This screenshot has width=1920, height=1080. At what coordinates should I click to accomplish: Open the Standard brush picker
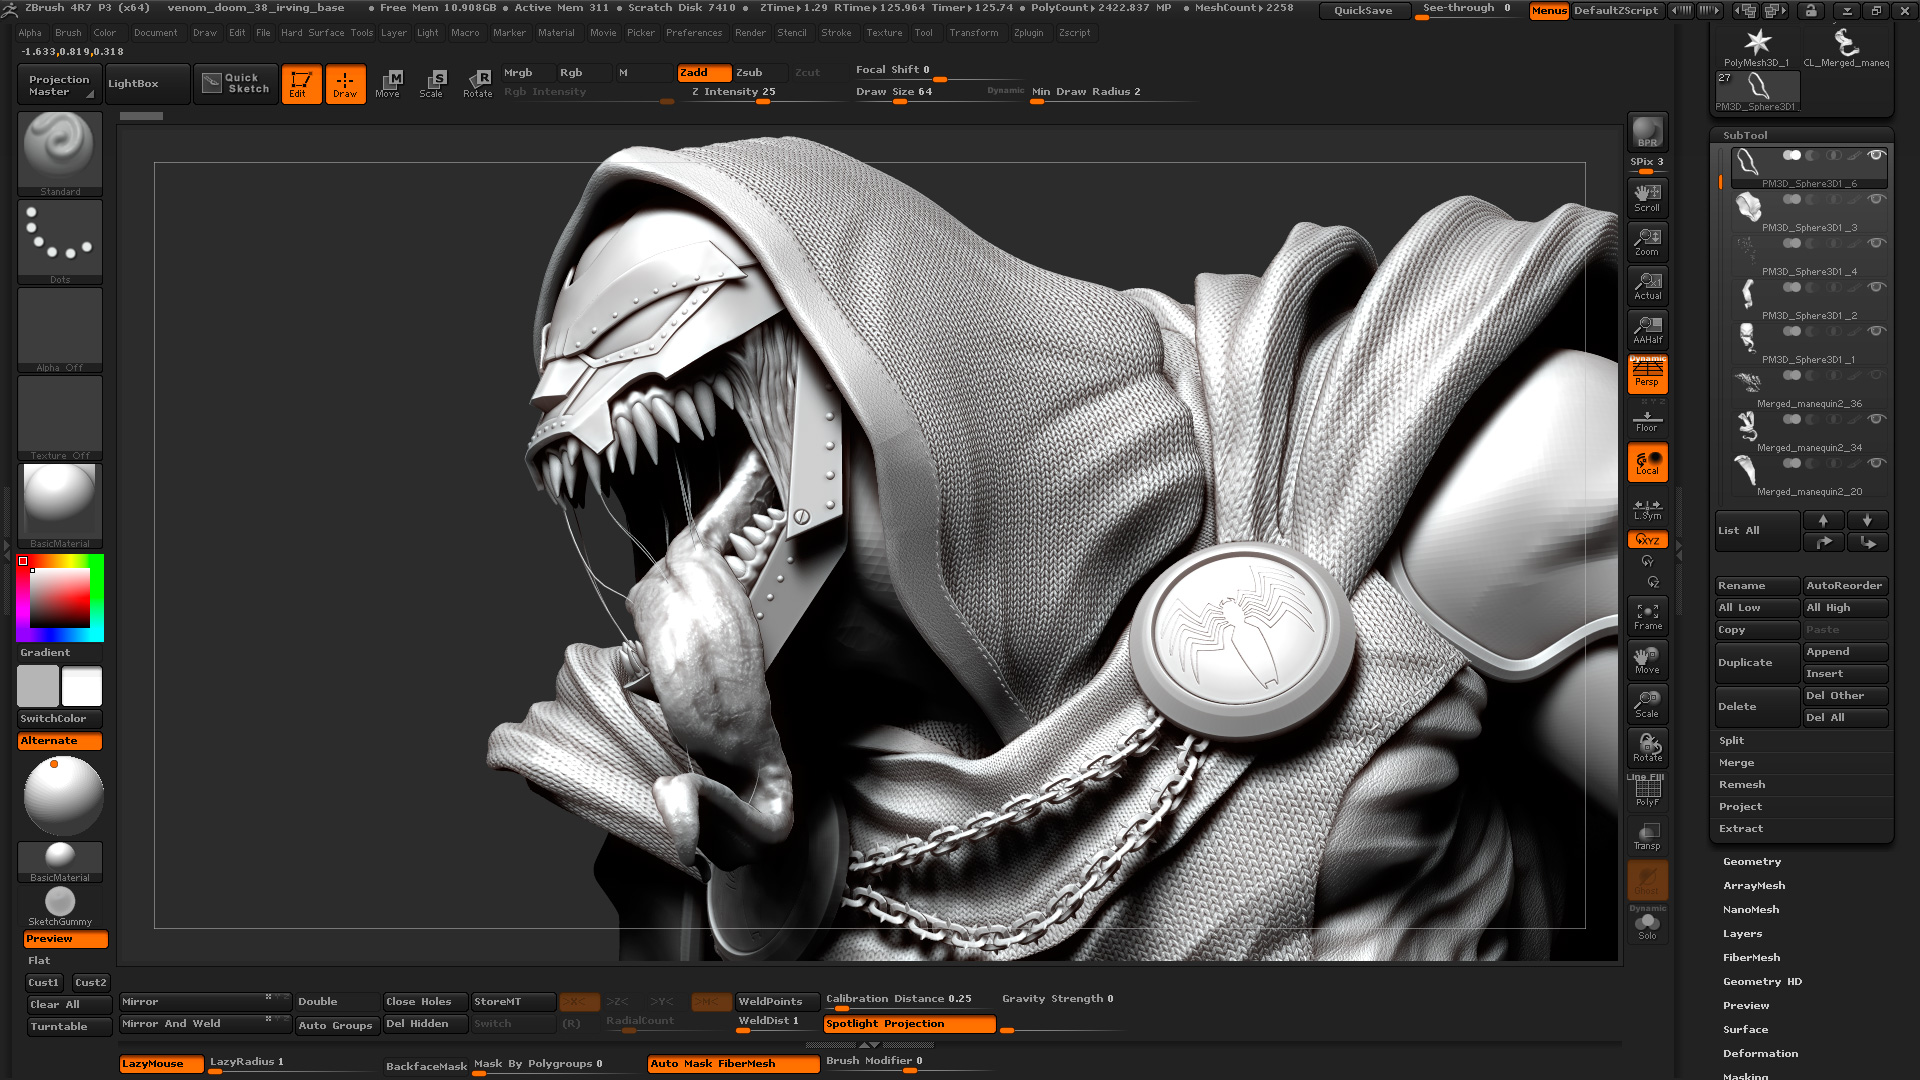(x=60, y=154)
